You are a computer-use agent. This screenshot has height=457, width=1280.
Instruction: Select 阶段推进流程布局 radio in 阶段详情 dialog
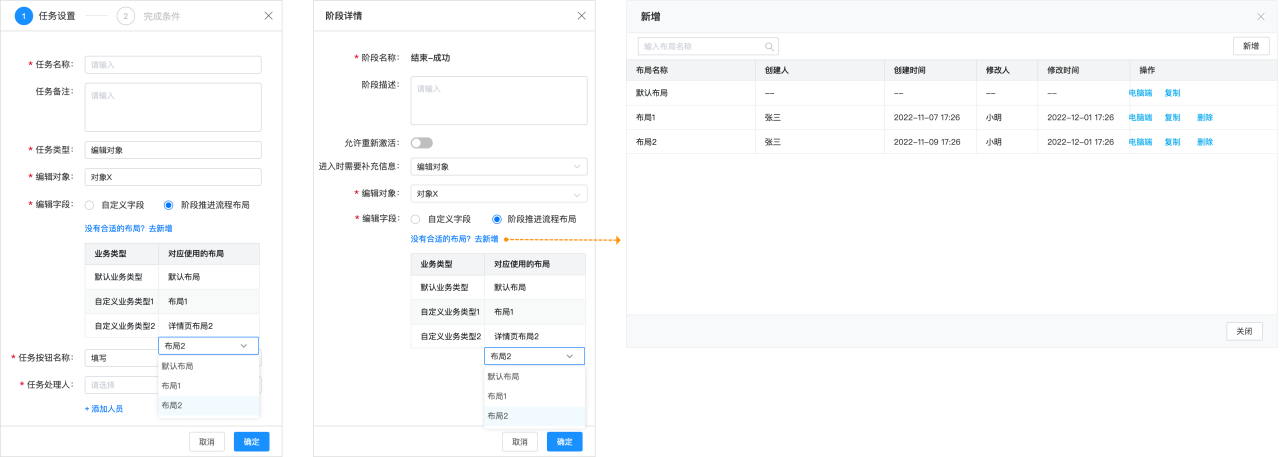pos(497,219)
